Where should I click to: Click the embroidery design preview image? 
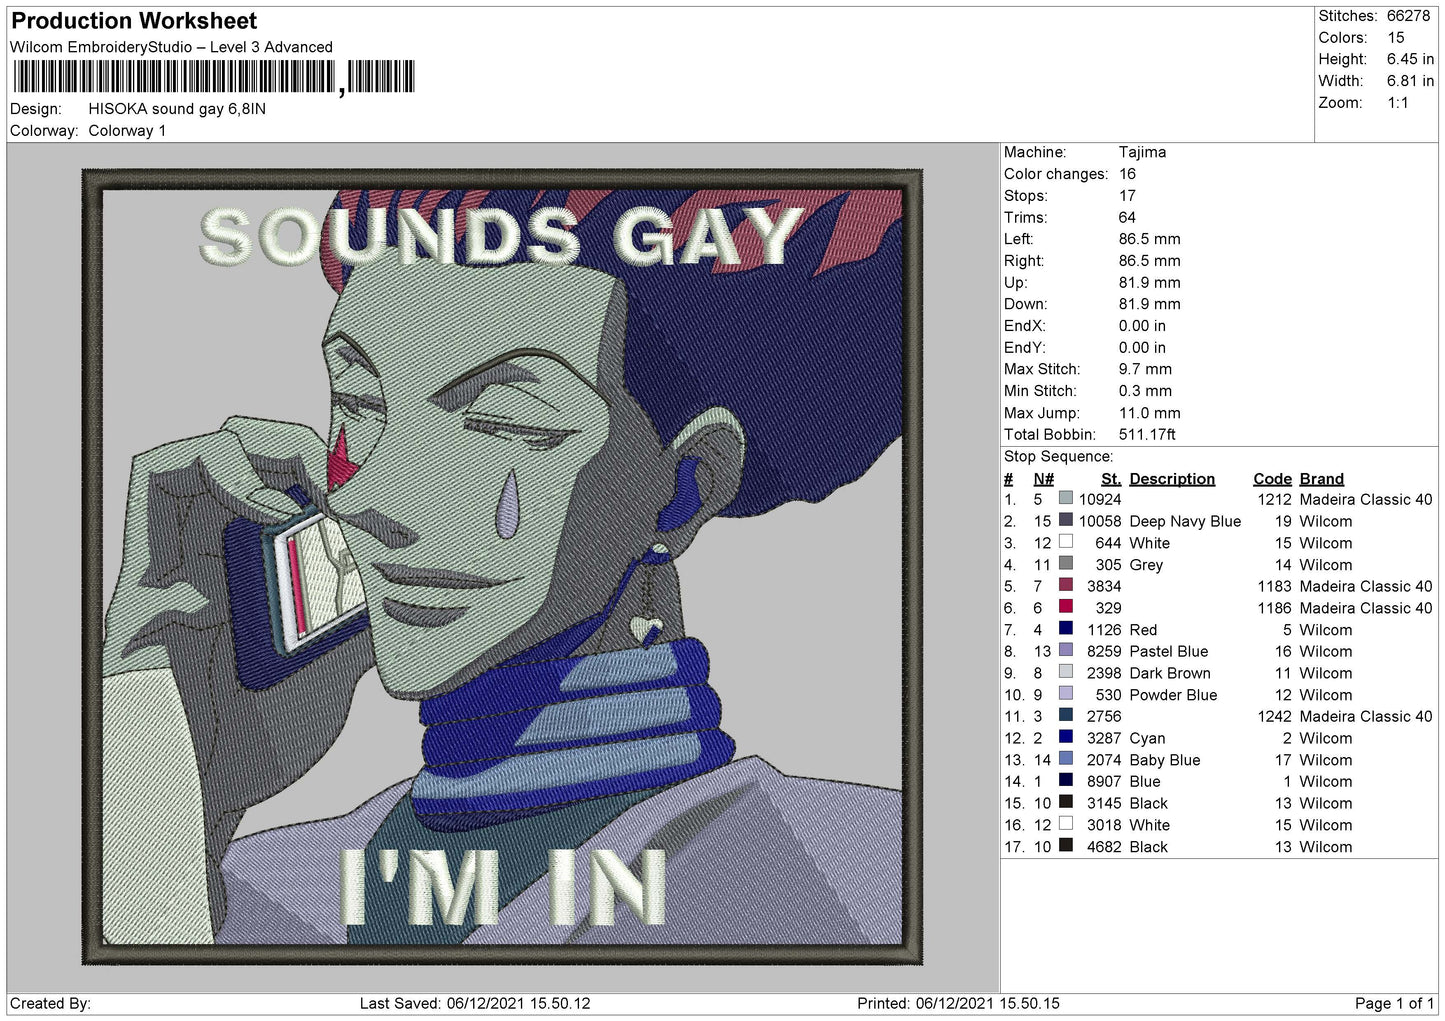(x=502, y=567)
